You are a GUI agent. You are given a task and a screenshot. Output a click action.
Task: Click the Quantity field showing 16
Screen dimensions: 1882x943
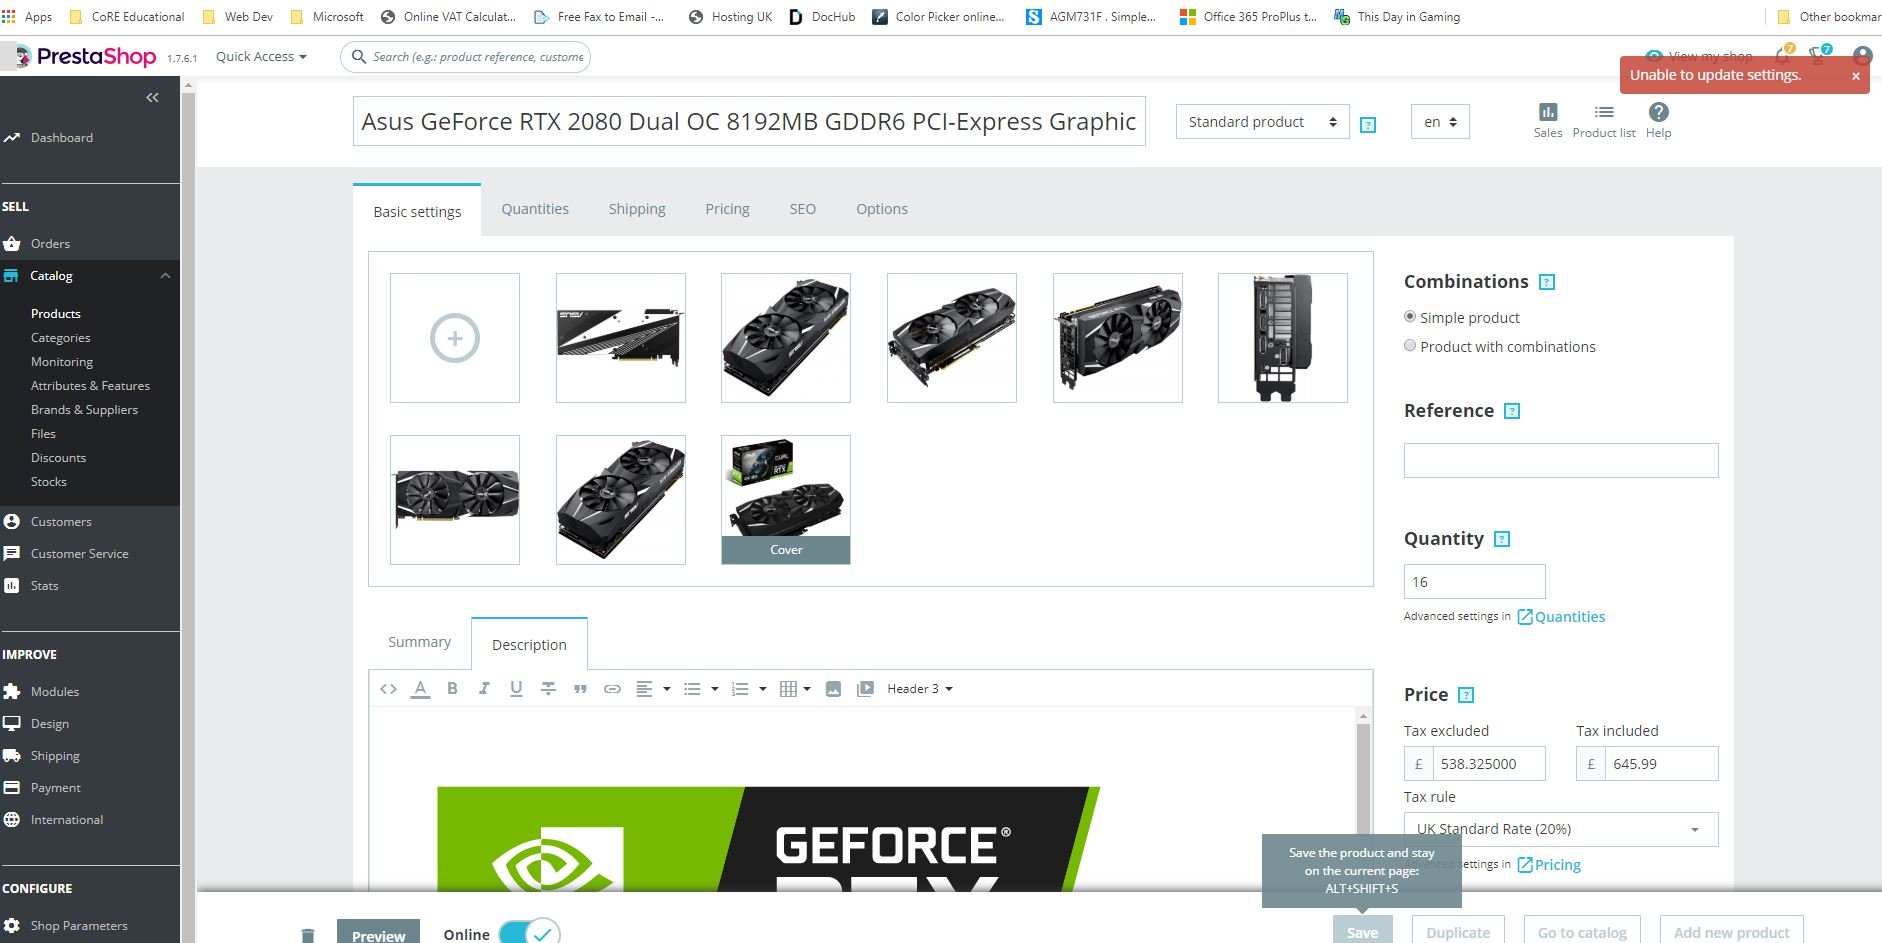(x=1474, y=582)
